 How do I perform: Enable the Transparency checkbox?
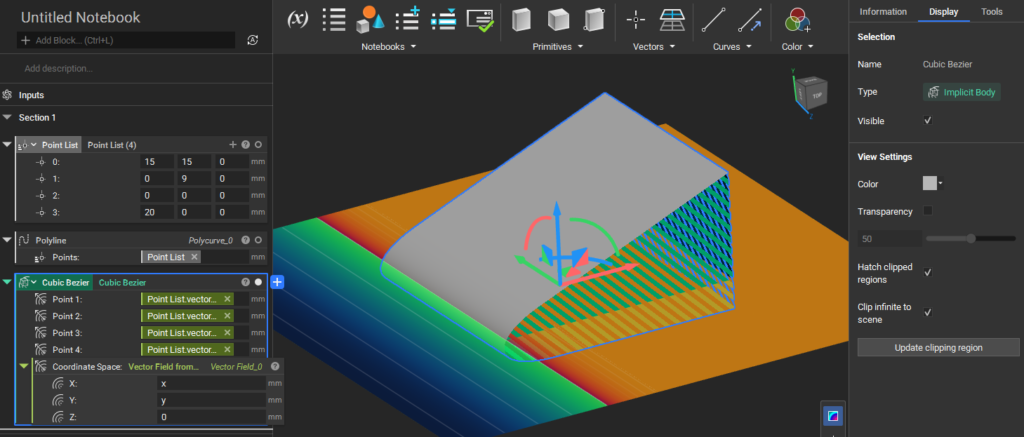928,211
